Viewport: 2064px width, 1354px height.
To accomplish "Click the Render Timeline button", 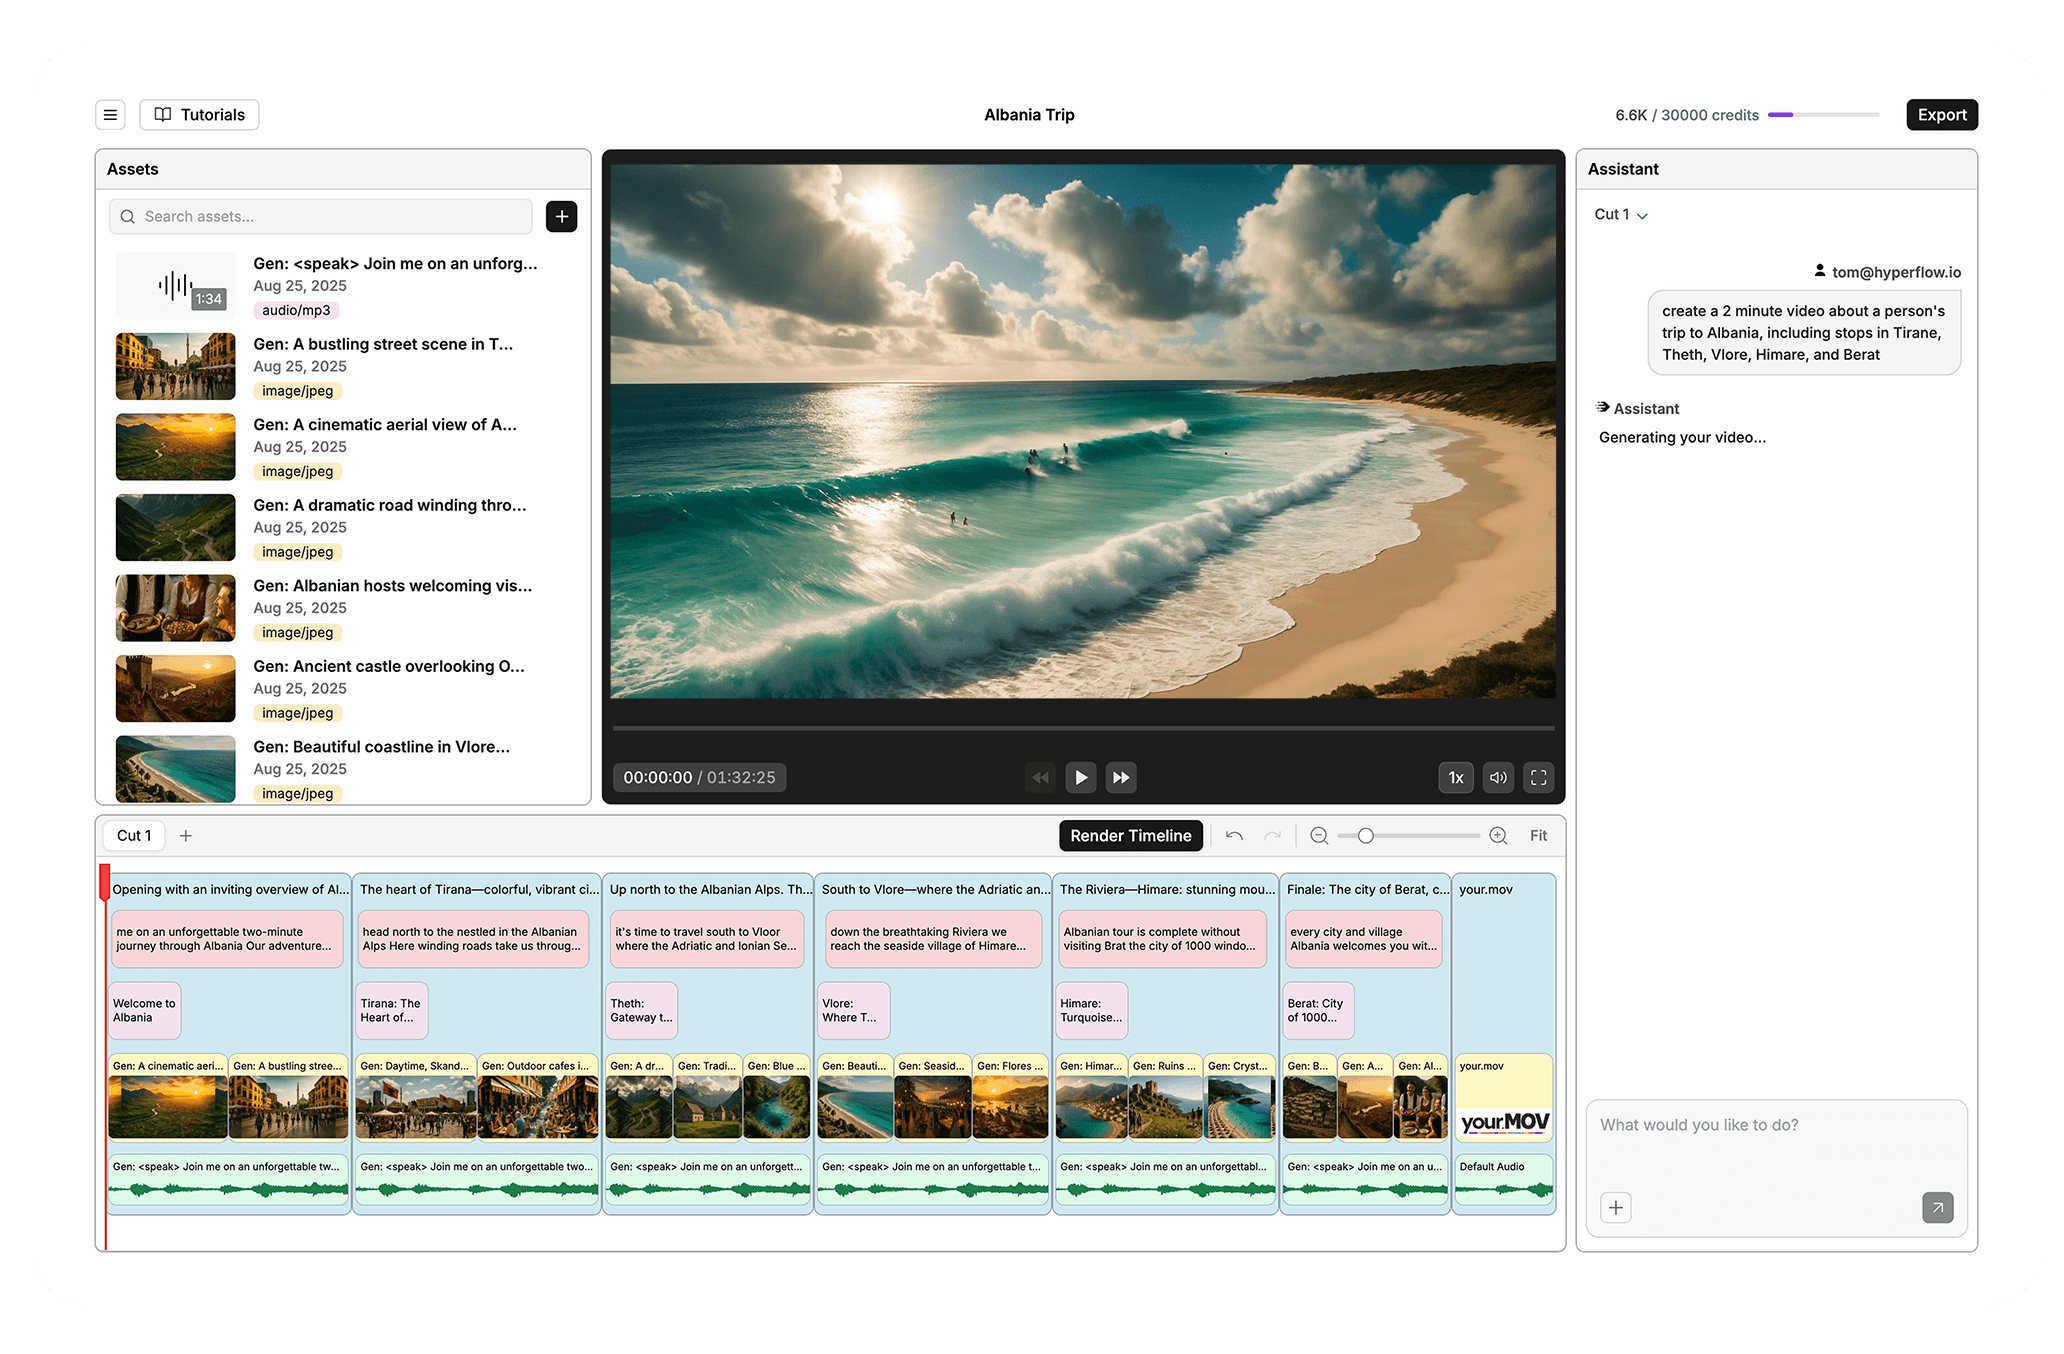I will (x=1130, y=835).
